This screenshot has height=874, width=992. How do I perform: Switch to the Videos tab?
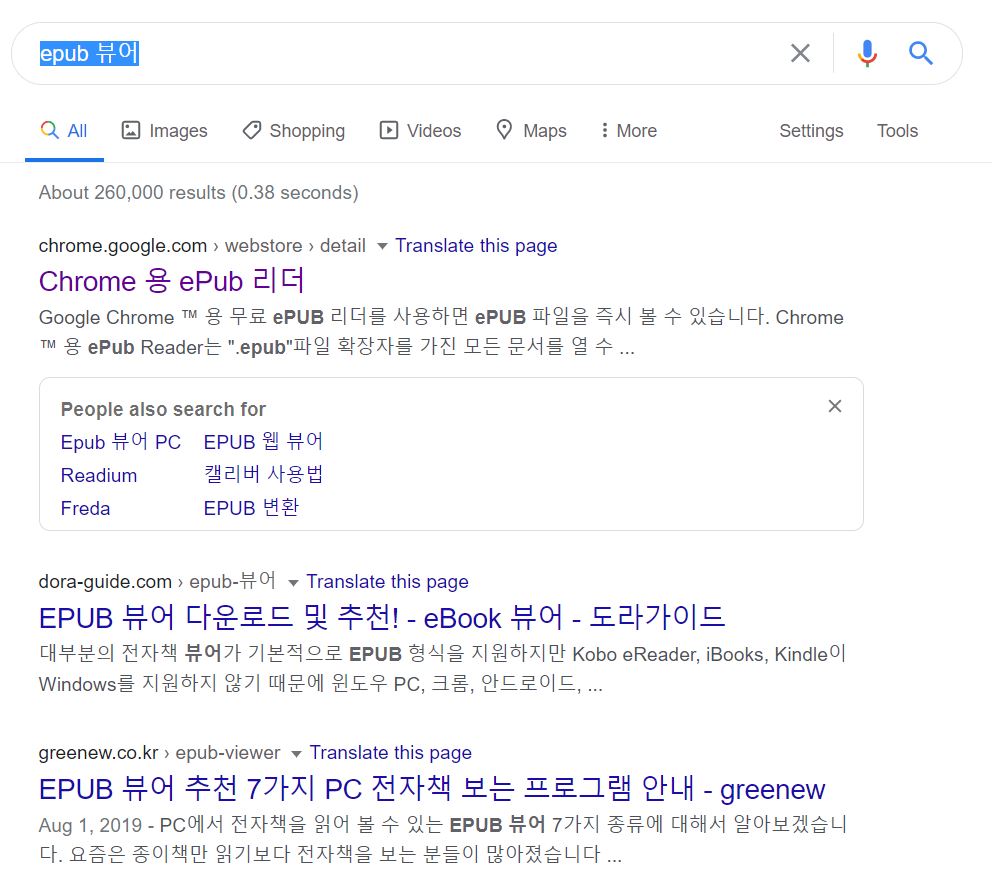click(420, 131)
